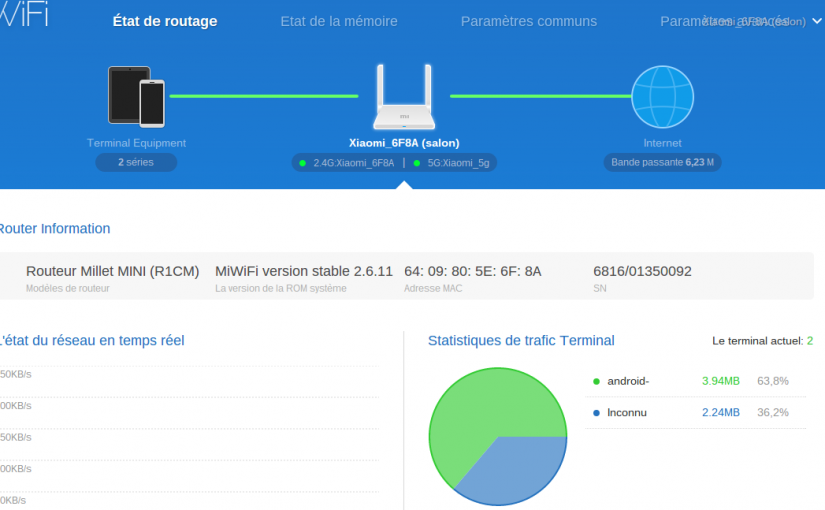825x510 pixels.
Task: Click the Router Information heading
Action: 55,228
